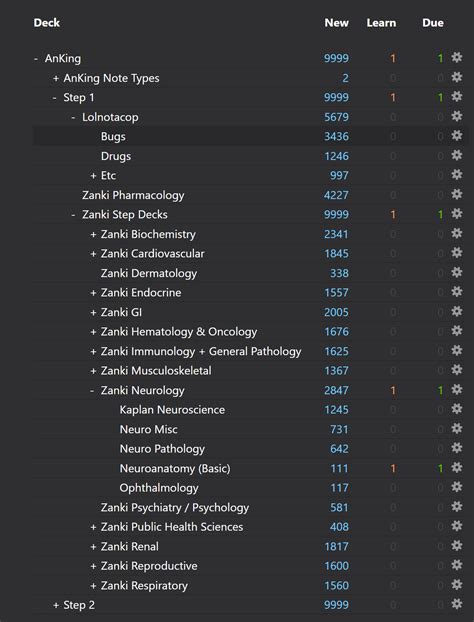This screenshot has width=474, height=622.
Task: Select the Zanki Step Decks row
Action: pos(250,215)
